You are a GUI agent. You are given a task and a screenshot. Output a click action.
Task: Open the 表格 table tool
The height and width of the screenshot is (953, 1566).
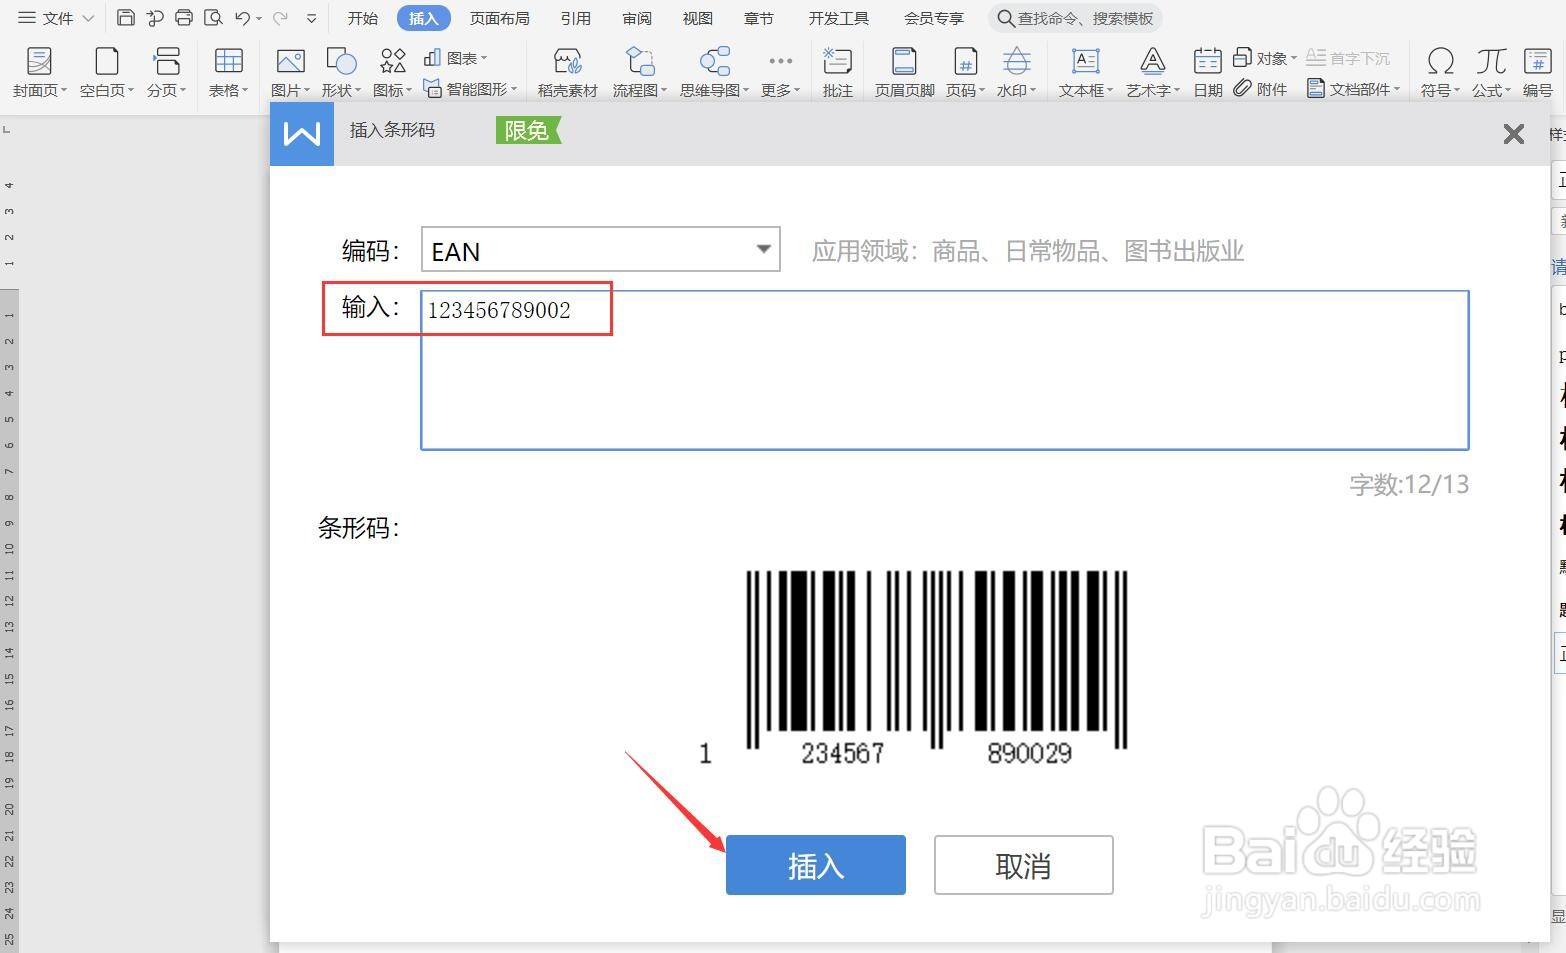tap(229, 72)
